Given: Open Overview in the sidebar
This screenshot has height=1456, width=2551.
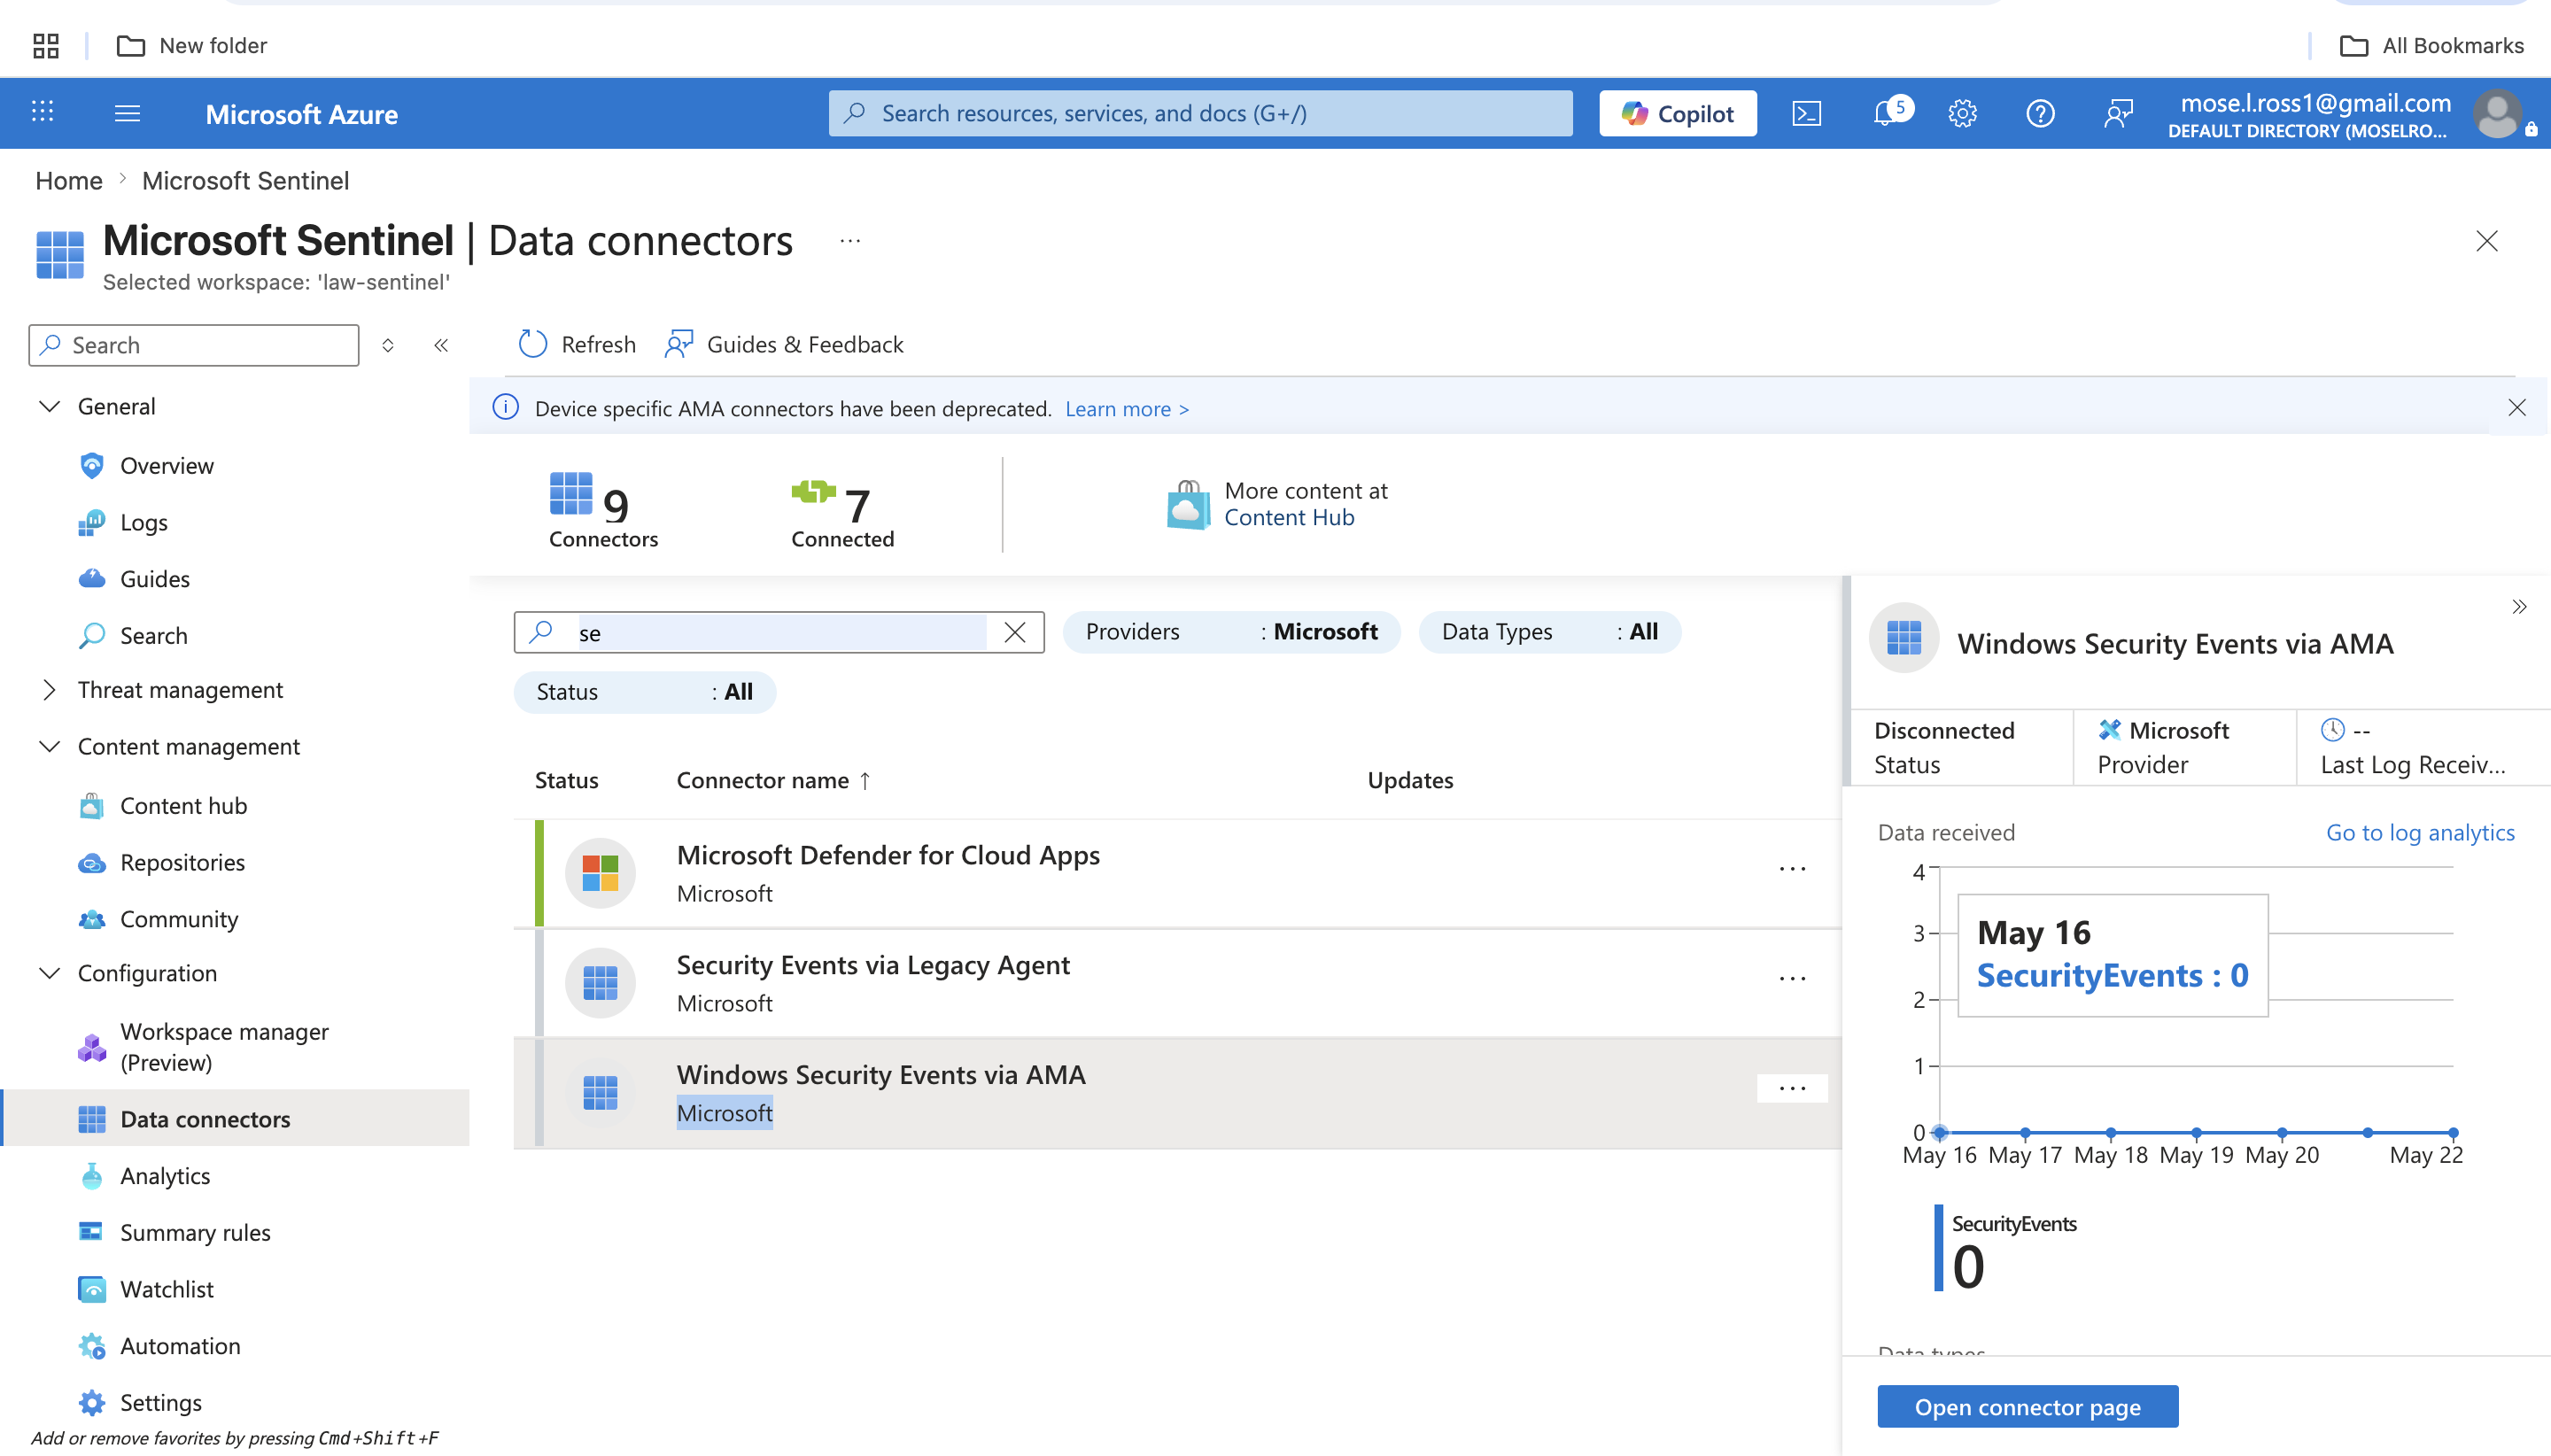Looking at the screenshot, I should [x=166, y=466].
